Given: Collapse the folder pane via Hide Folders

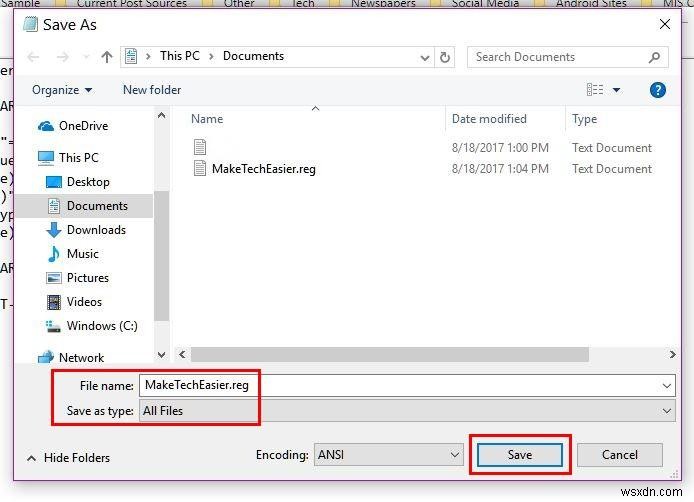Looking at the screenshot, I should click(69, 458).
